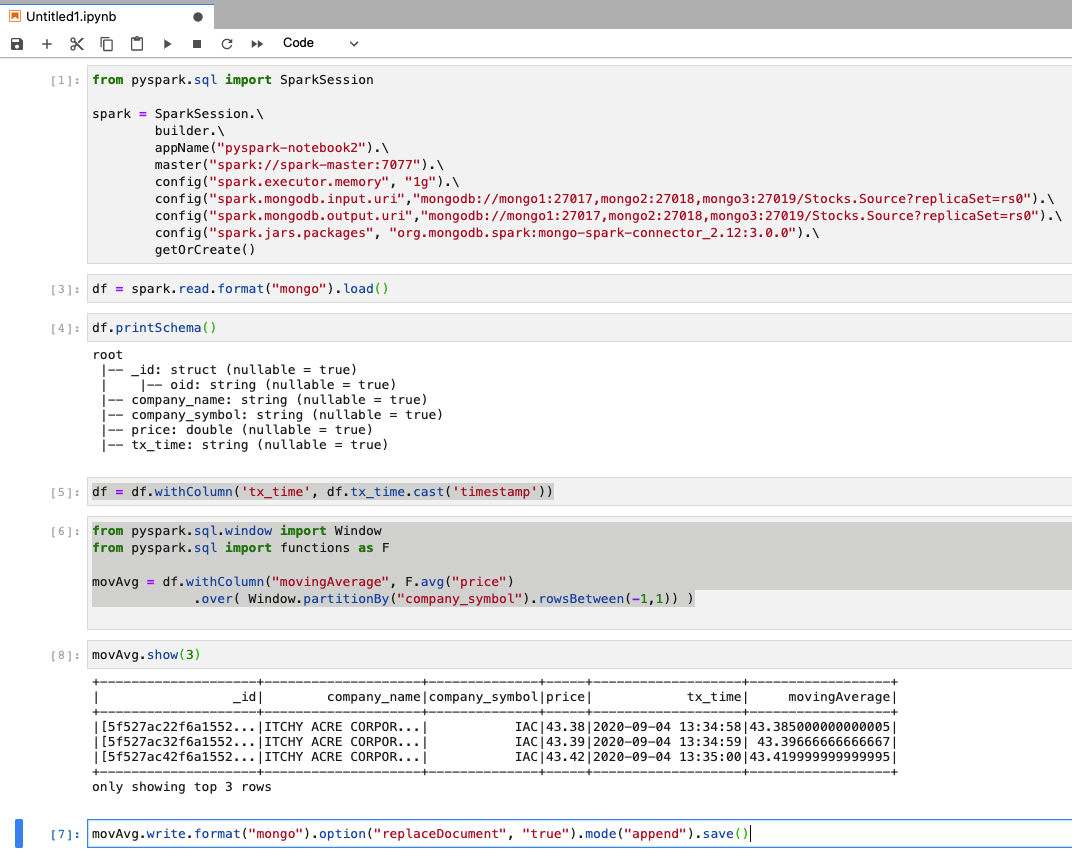This screenshot has width=1072, height=856.
Task: Collapse the active cell using blue bar
Action: tap(19, 833)
